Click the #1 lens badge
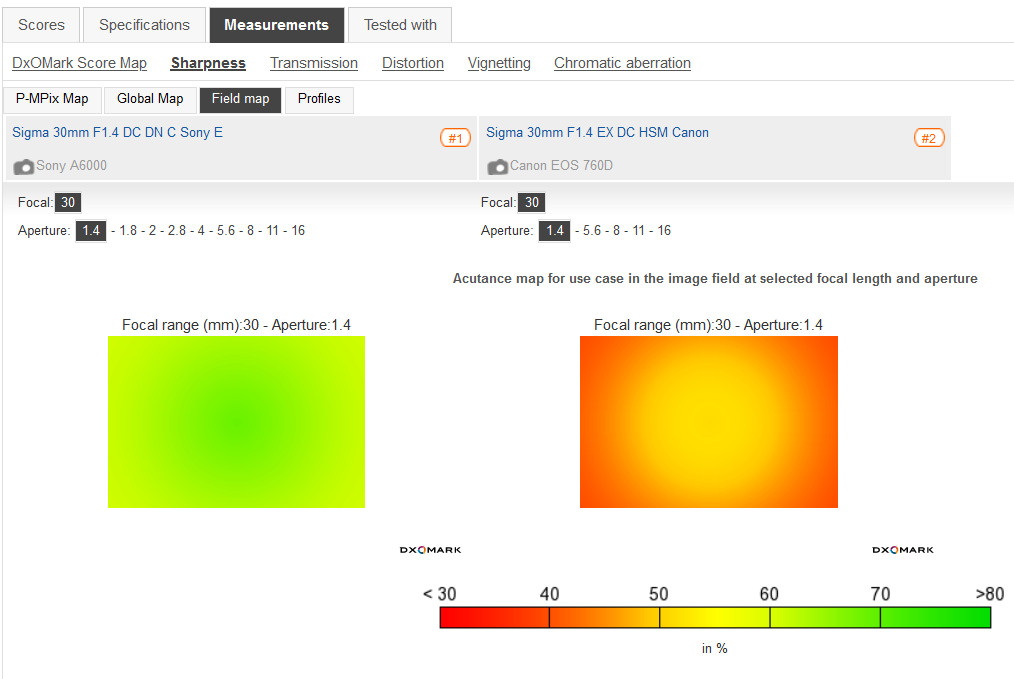The width and height of the screenshot is (1014, 679). (x=455, y=138)
